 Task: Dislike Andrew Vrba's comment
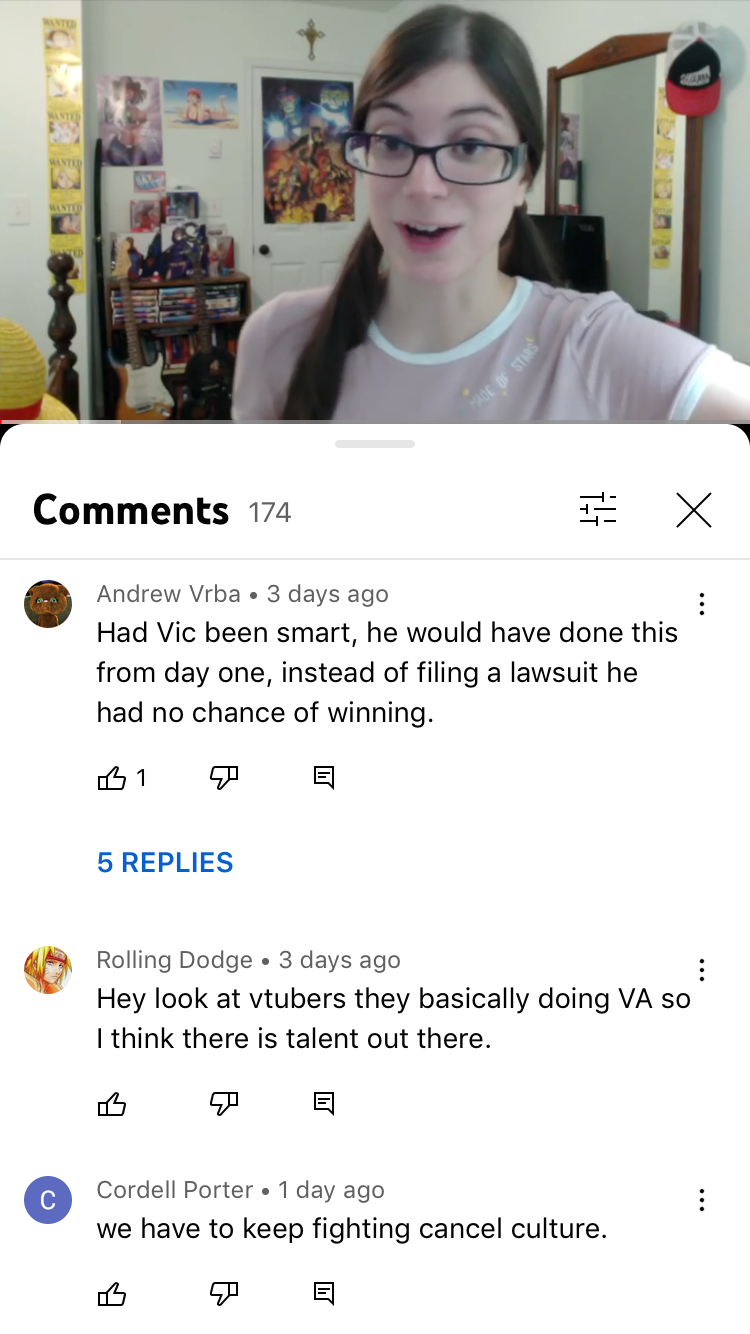coord(224,777)
